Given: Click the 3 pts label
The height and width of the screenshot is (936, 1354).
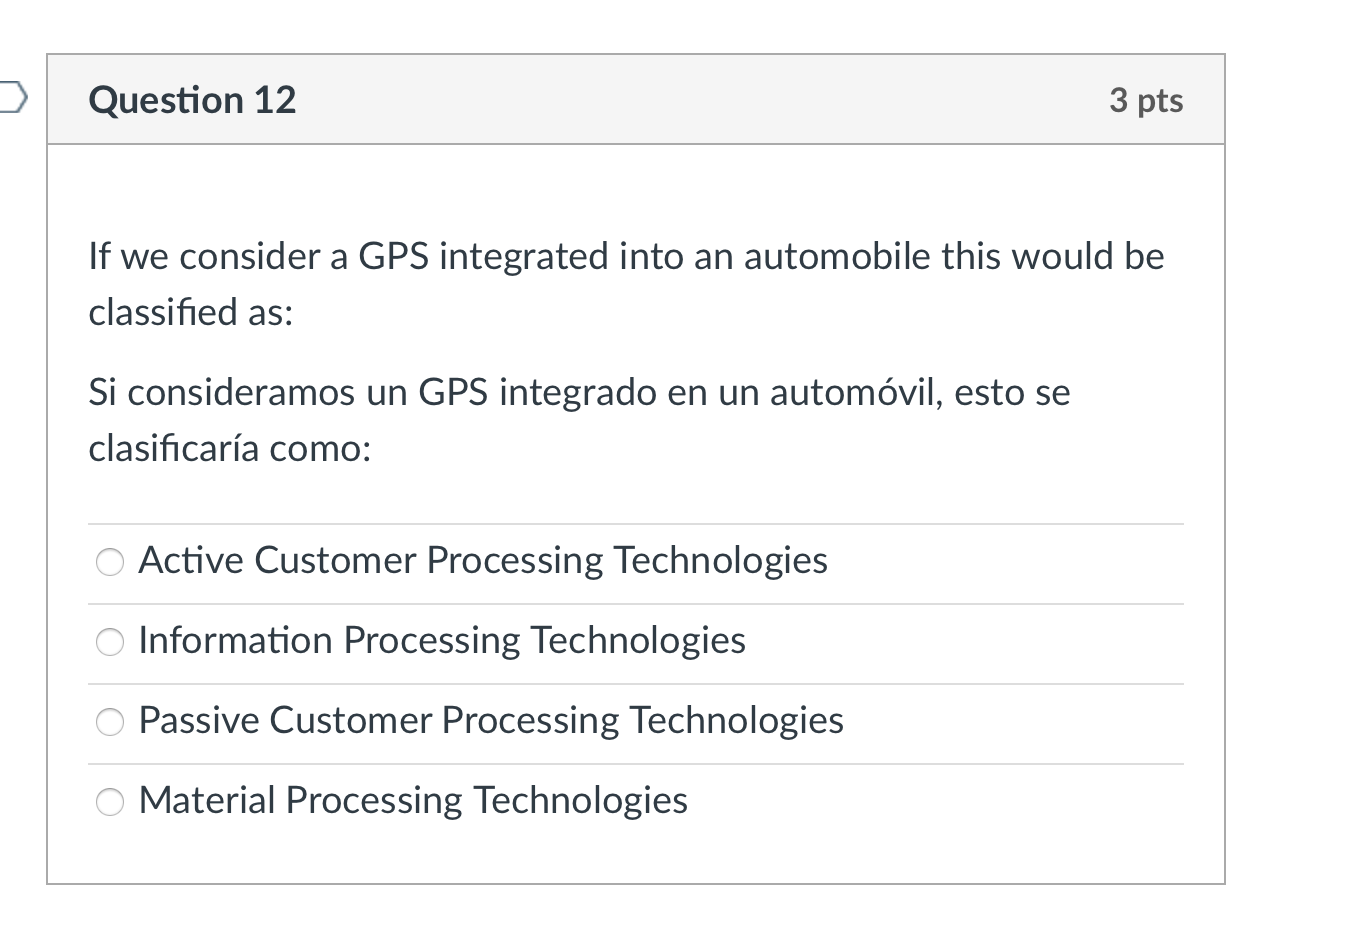Looking at the screenshot, I should coord(1146,99).
